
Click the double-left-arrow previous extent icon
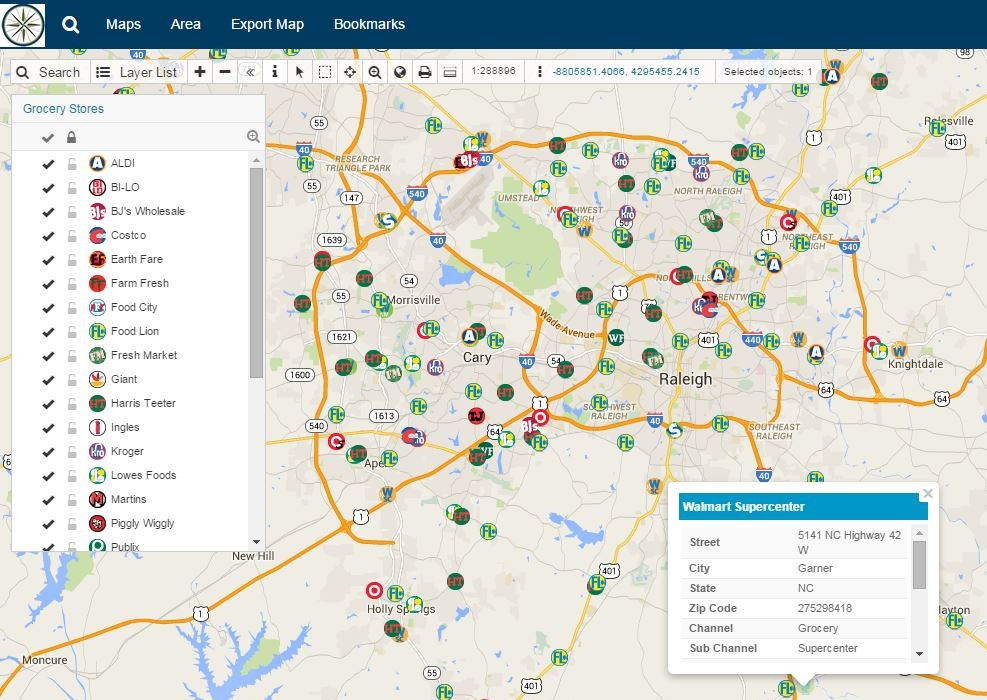(250, 72)
